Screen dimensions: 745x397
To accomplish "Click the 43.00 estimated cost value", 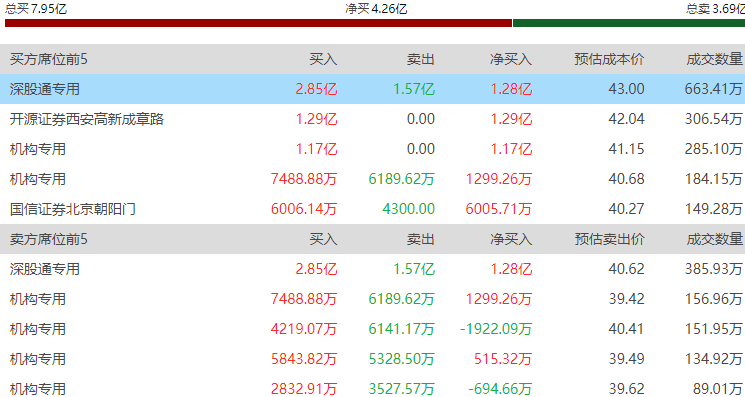I will (627, 89).
